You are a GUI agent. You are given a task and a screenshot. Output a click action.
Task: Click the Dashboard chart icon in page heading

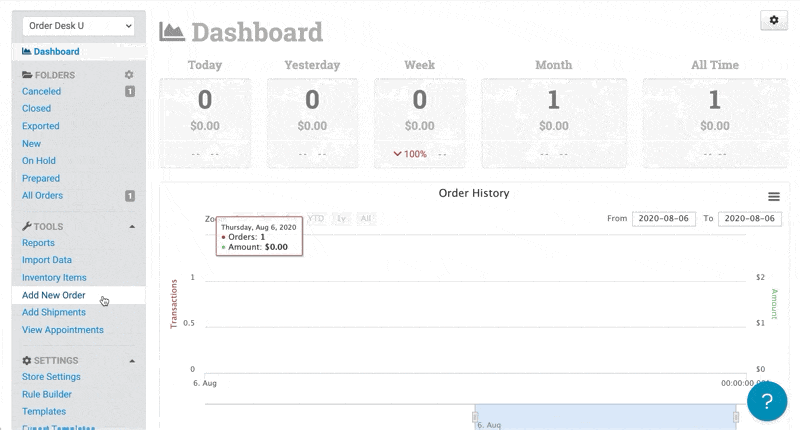point(171,32)
